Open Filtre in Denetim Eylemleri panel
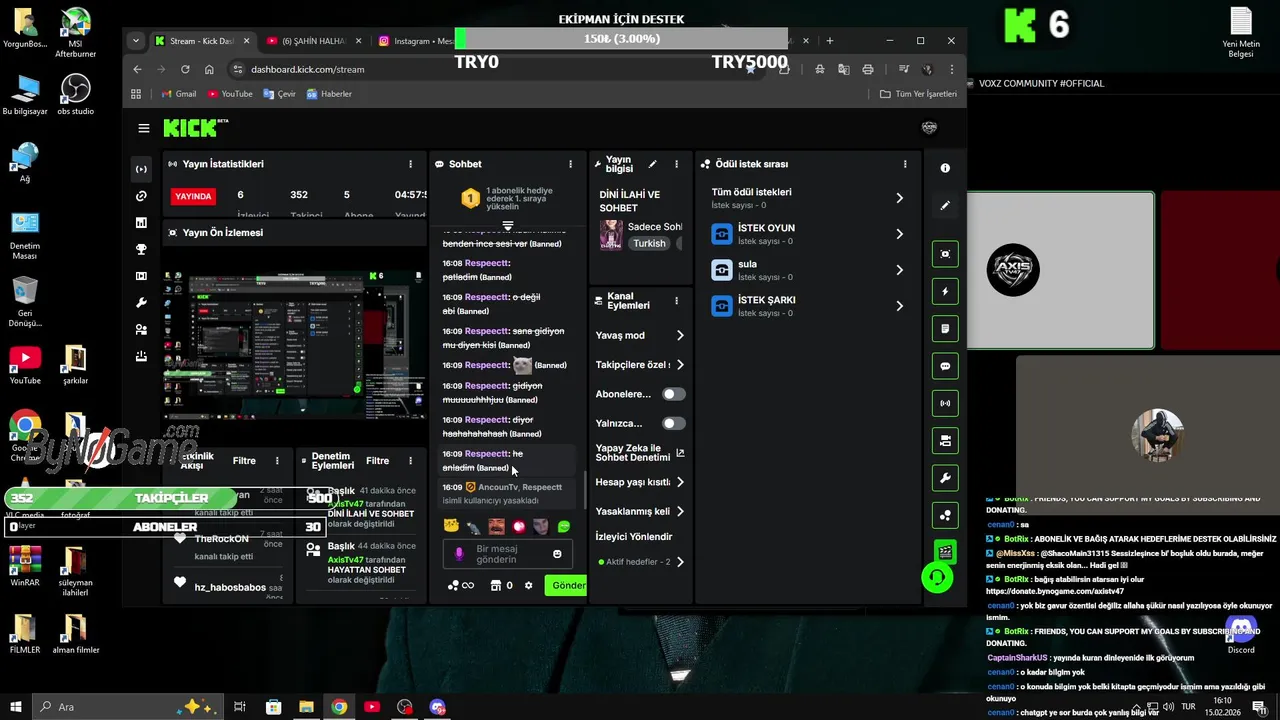1280x720 pixels. click(377, 461)
